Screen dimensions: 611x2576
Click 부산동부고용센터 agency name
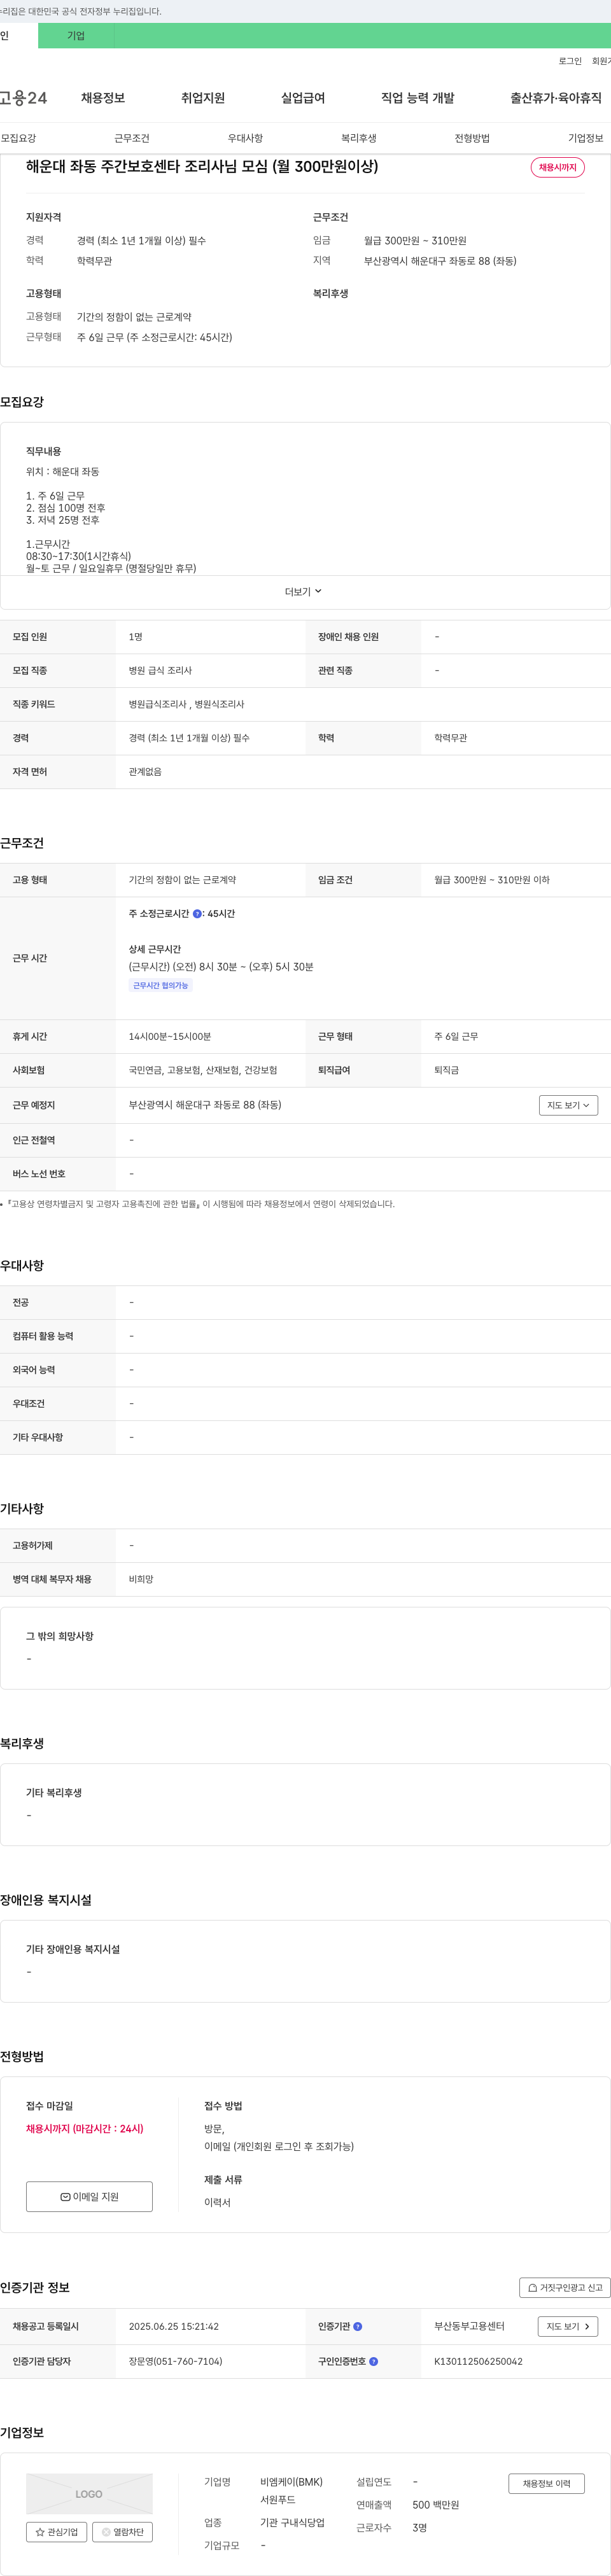point(469,2327)
